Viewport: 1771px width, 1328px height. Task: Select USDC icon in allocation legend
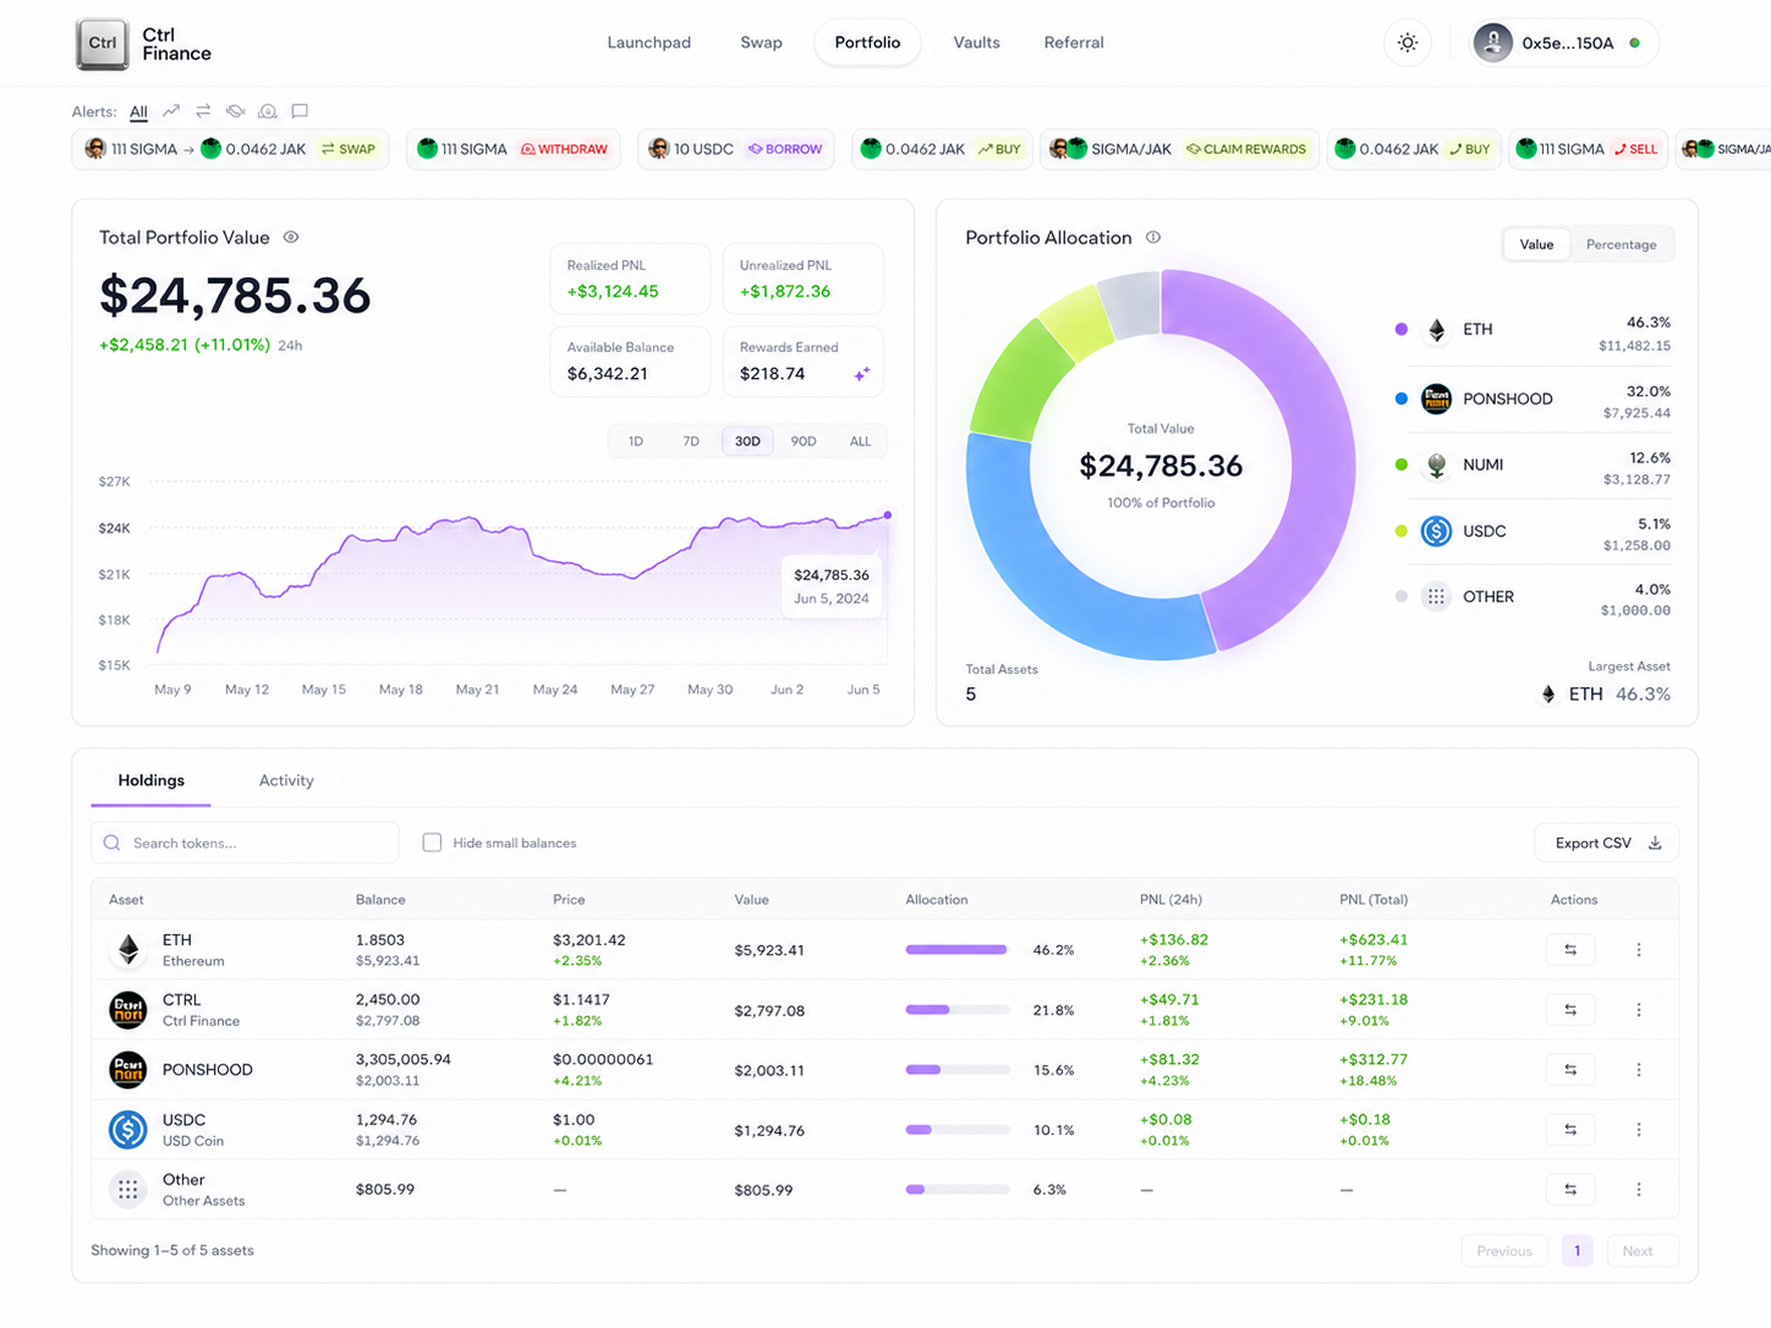(x=1436, y=531)
